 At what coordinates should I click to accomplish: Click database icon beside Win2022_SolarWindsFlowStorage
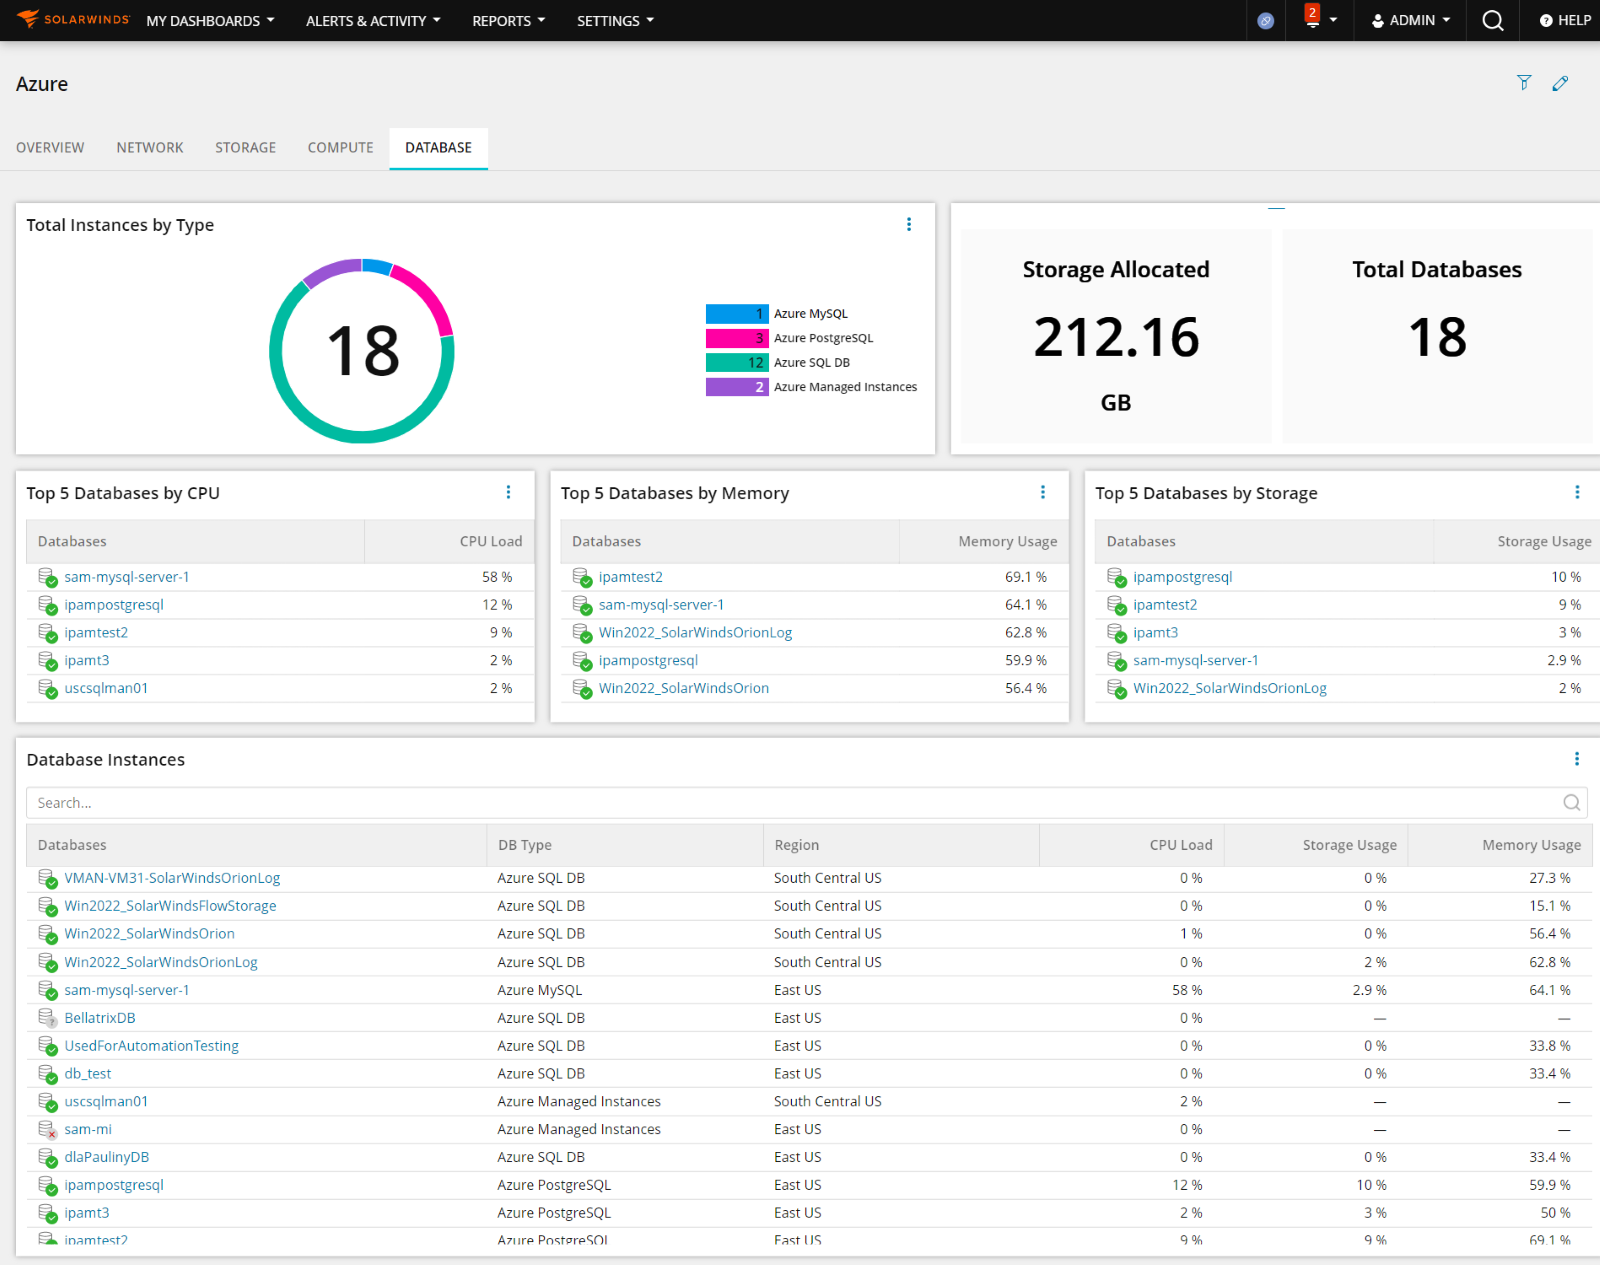47,906
